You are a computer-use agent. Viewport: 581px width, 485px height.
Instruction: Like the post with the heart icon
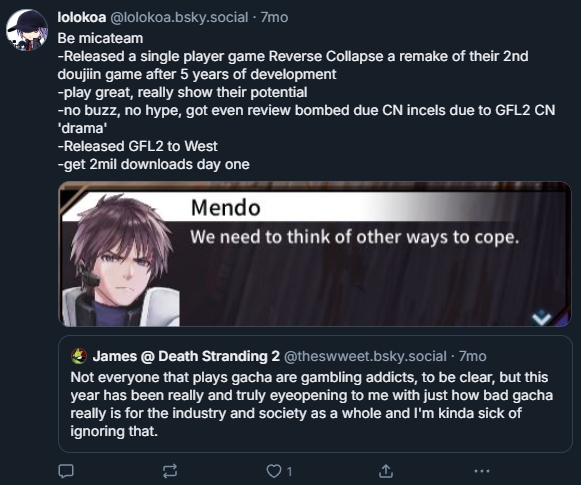274,471
